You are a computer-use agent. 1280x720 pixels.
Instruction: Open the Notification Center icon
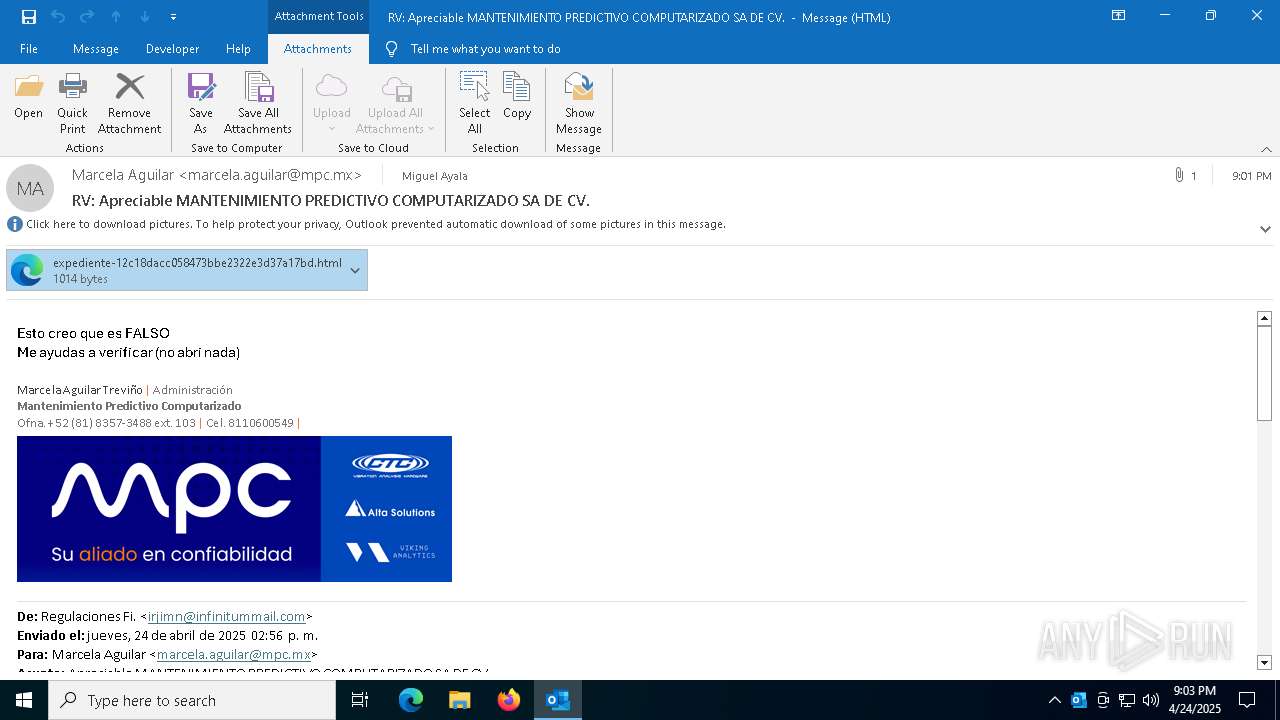tap(1247, 700)
